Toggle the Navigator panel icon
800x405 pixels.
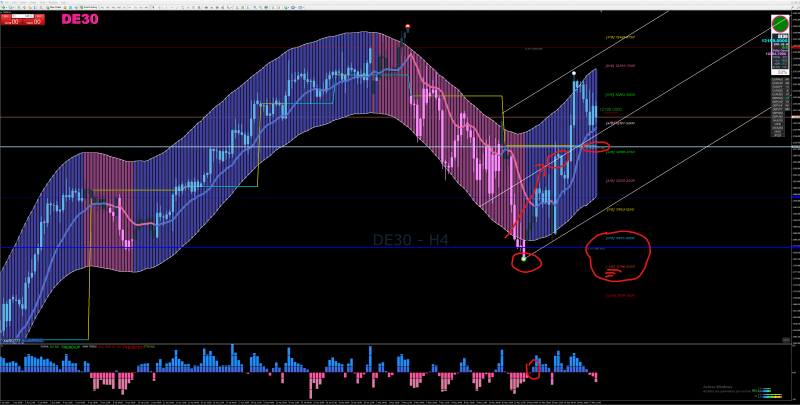click(30, 7)
